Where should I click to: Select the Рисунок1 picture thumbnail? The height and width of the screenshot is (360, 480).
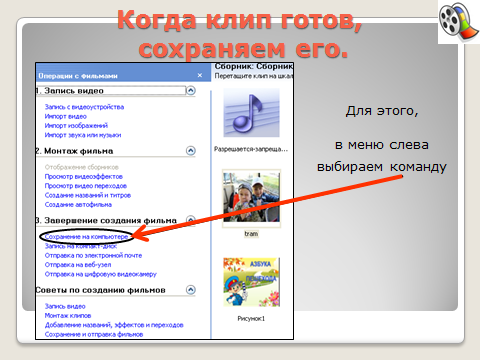pyautogui.click(x=251, y=282)
